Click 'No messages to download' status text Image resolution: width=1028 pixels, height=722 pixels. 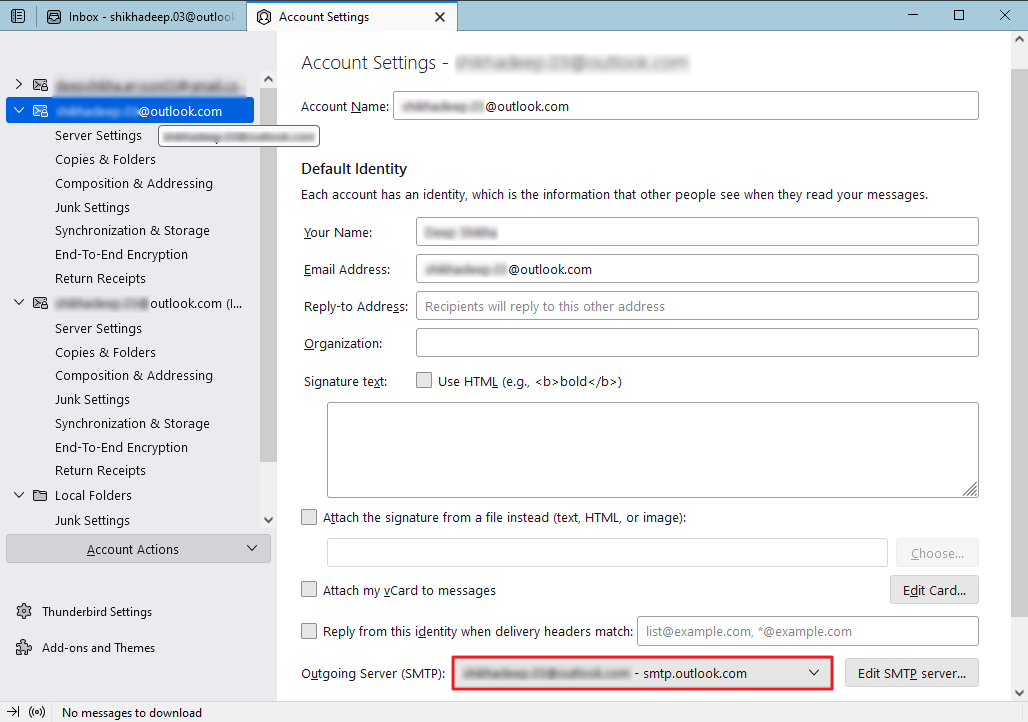click(132, 712)
